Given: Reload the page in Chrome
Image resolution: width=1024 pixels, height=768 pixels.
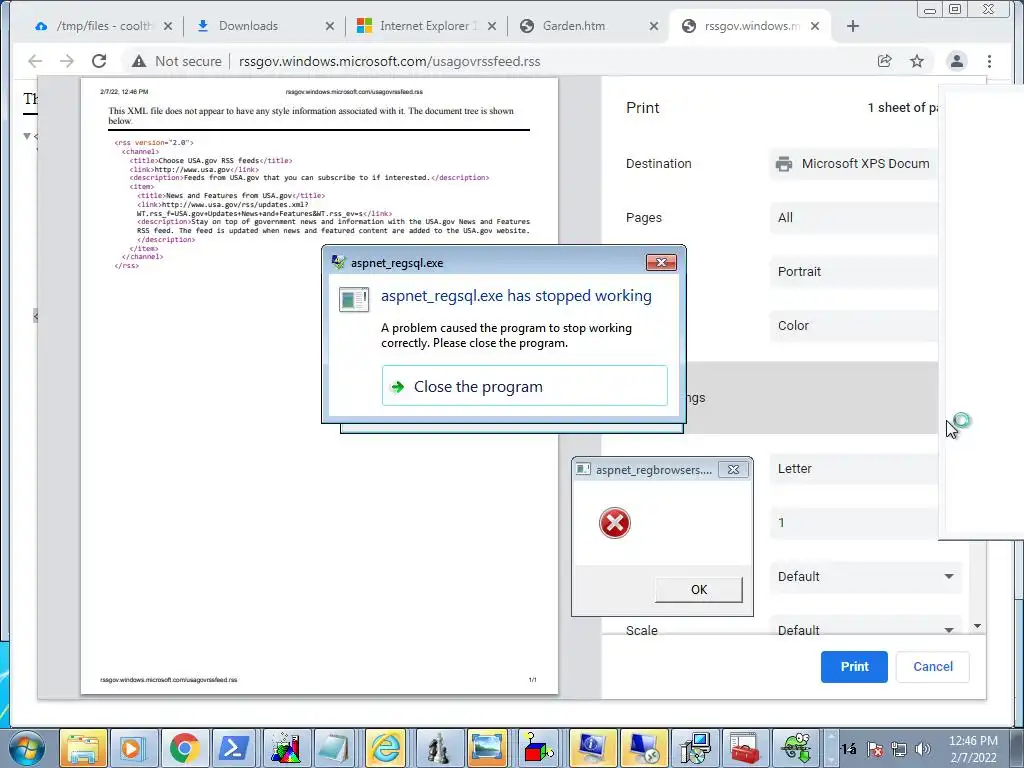Looking at the screenshot, I should (99, 61).
